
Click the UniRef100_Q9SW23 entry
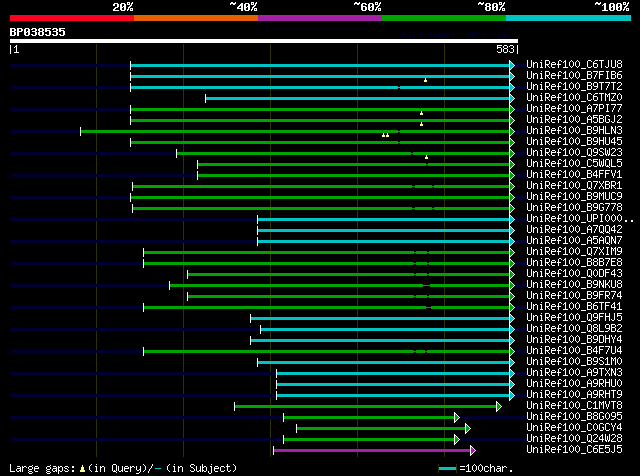(x=574, y=153)
